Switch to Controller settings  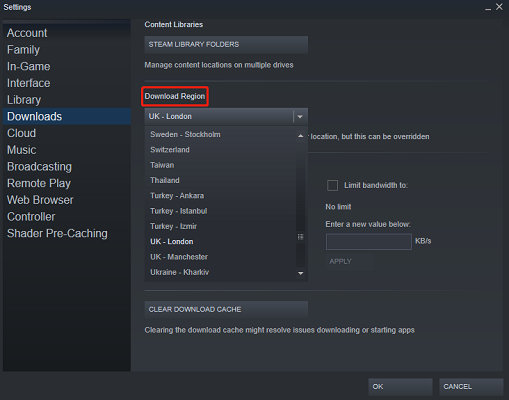coord(67,216)
